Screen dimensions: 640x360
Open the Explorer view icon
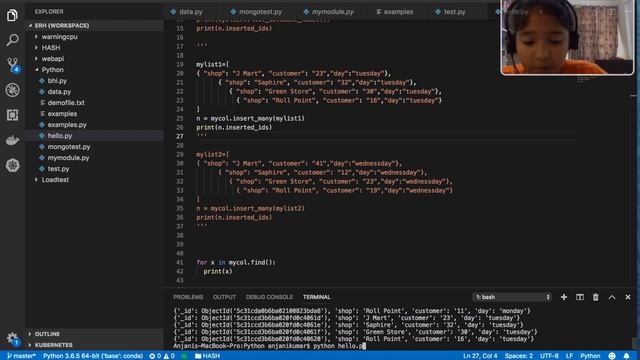[12, 16]
